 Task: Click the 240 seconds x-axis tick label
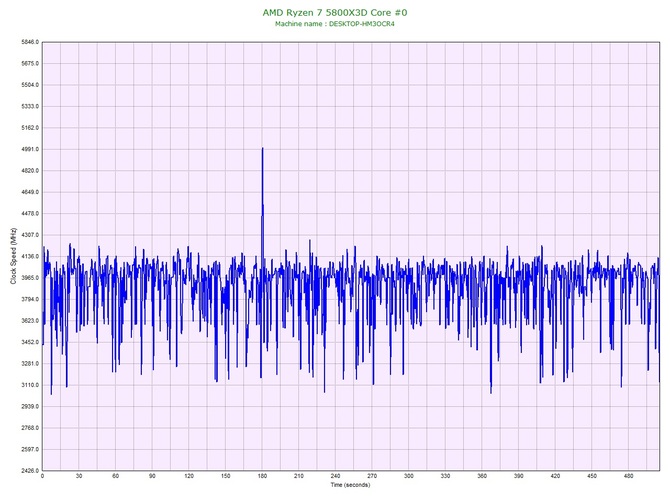[x=335, y=476]
